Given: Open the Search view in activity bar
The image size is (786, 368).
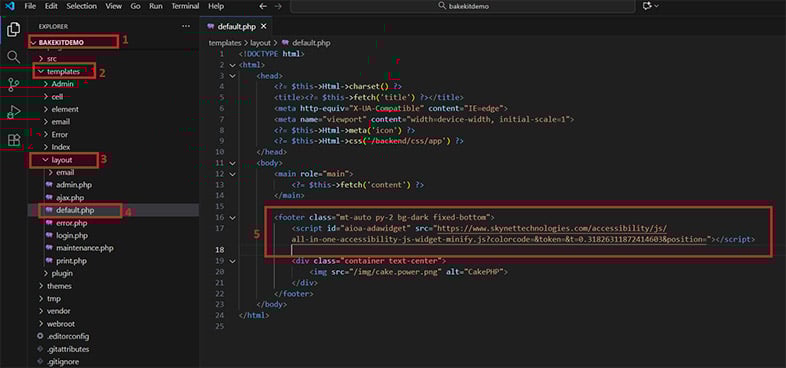Looking at the screenshot, I should (x=14, y=57).
